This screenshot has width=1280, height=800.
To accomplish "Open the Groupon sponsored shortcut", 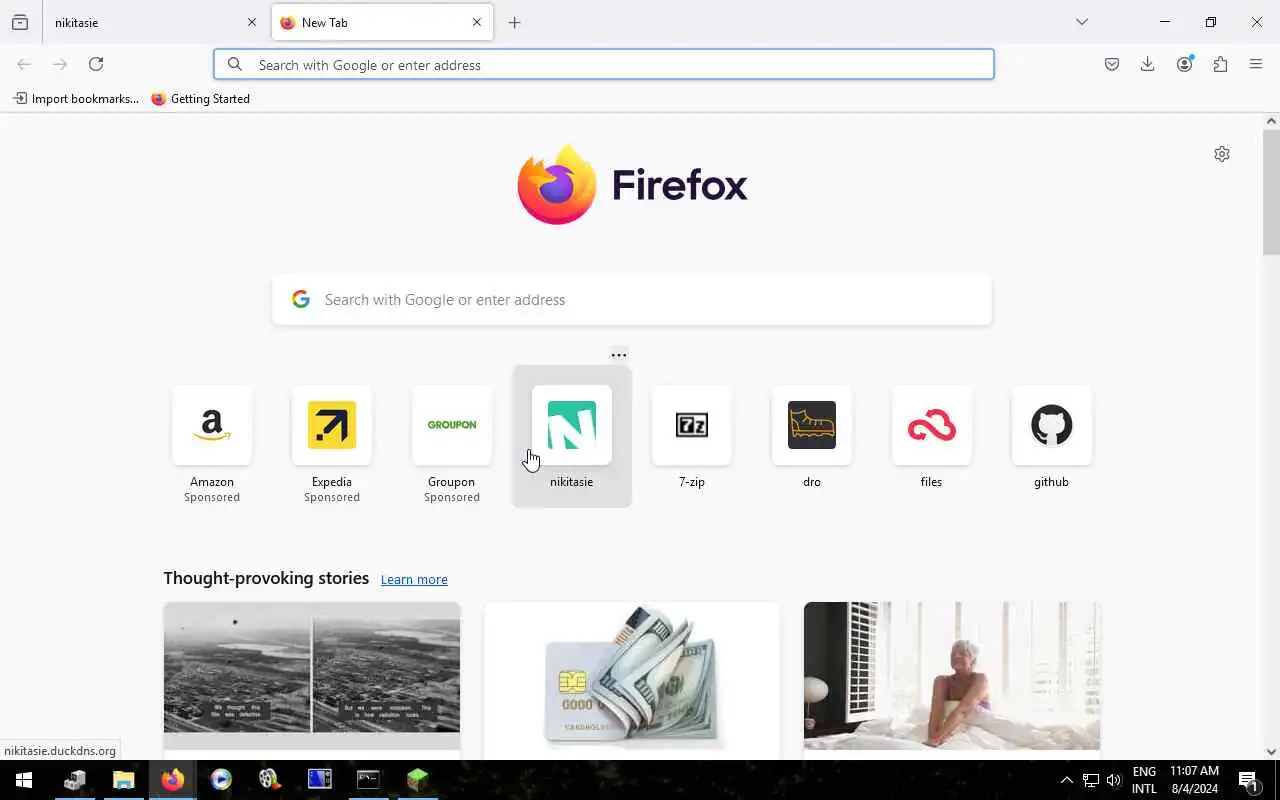I will click(x=452, y=436).
